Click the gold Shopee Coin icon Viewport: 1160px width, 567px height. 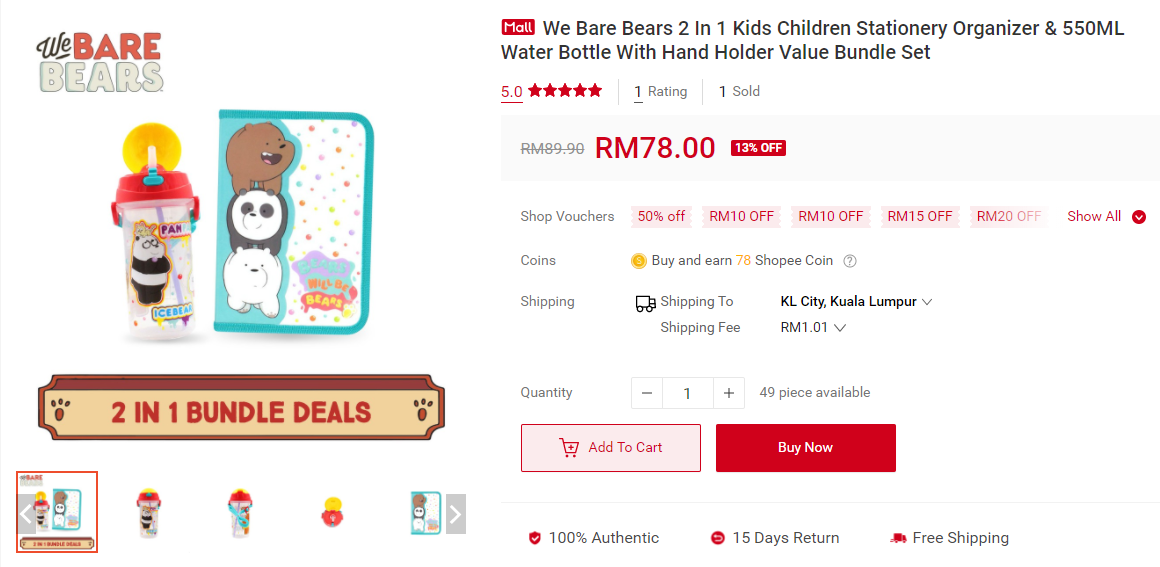pos(639,261)
